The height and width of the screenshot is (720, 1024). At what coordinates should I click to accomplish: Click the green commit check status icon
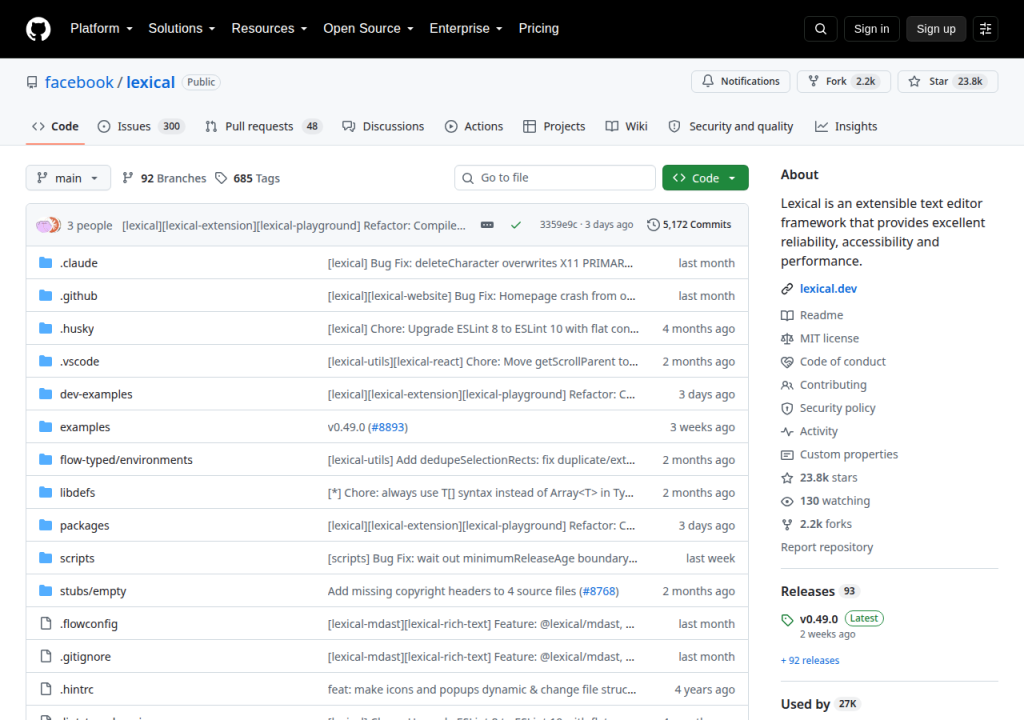(516, 225)
